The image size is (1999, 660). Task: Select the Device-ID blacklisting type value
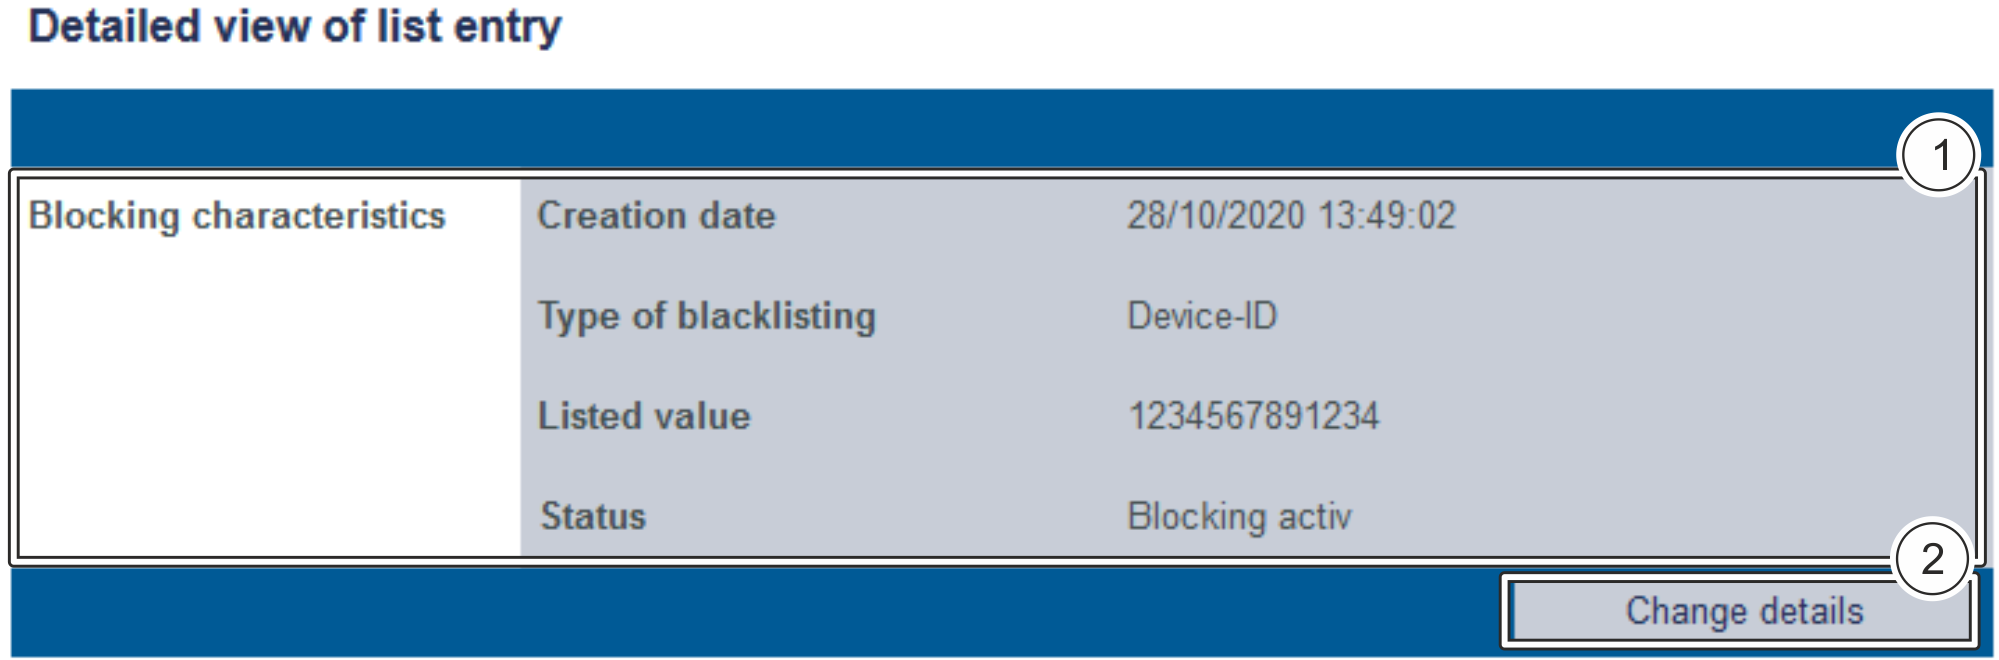(1202, 316)
